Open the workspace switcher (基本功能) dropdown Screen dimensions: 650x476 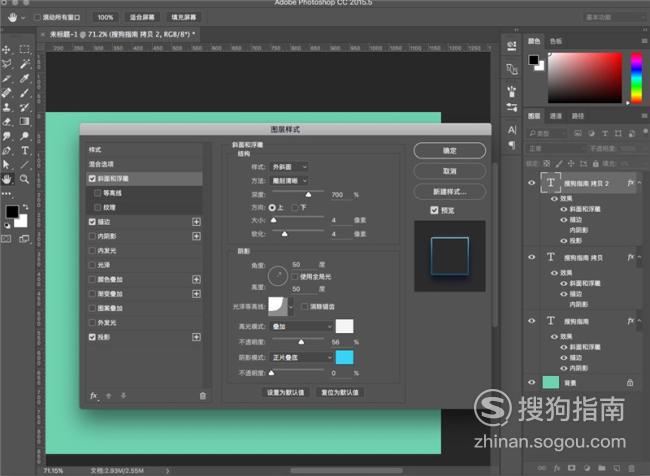tap(616, 17)
